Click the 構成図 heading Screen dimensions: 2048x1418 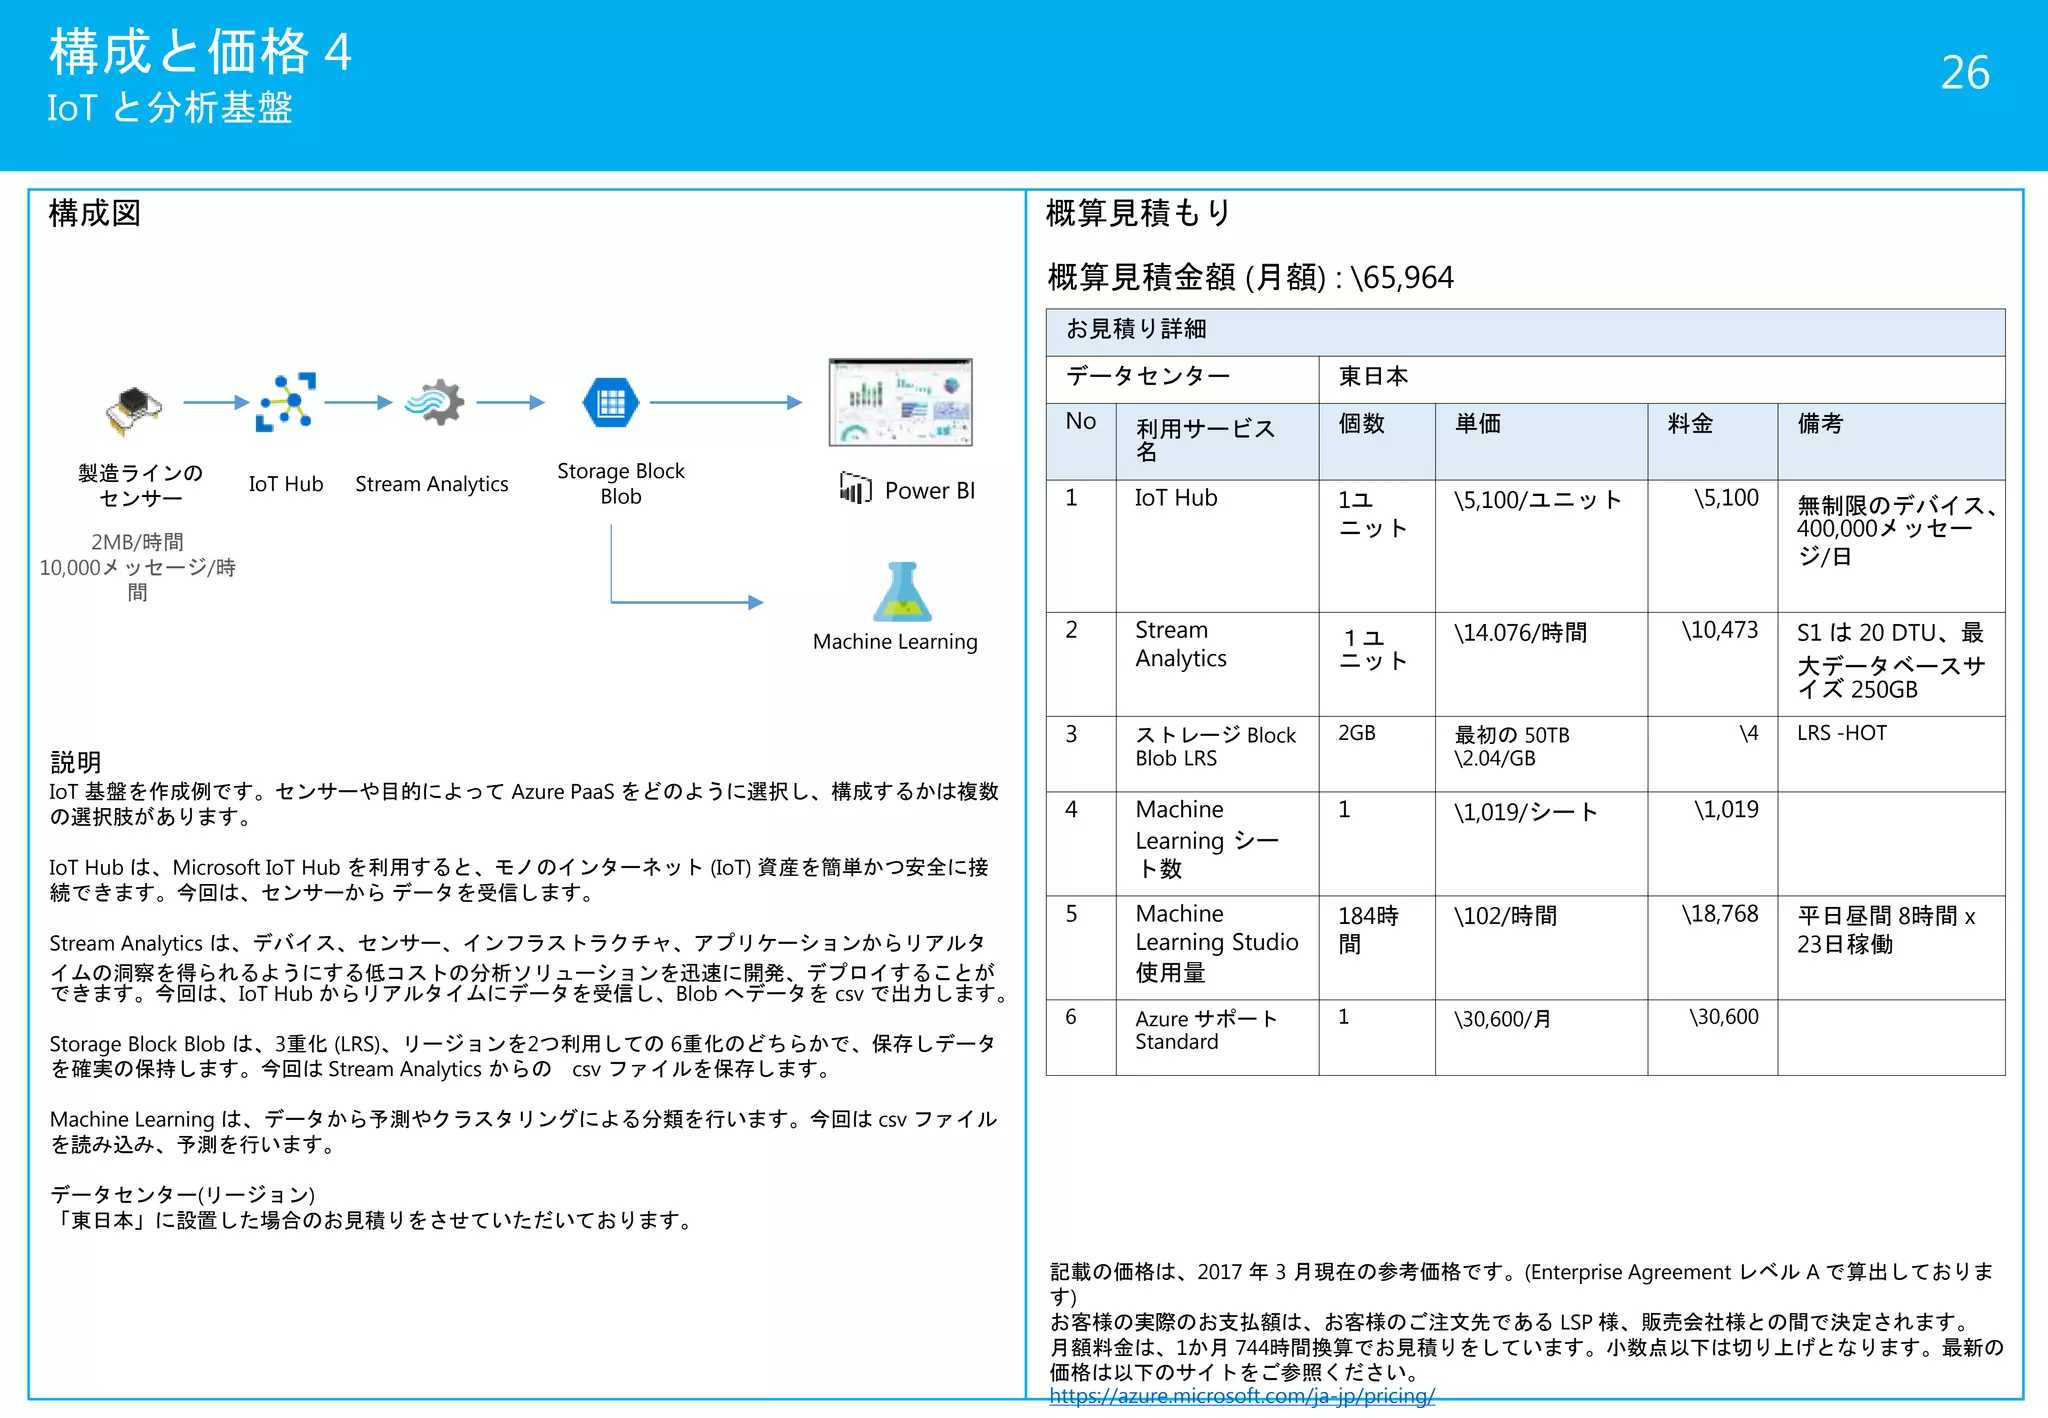(x=95, y=213)
